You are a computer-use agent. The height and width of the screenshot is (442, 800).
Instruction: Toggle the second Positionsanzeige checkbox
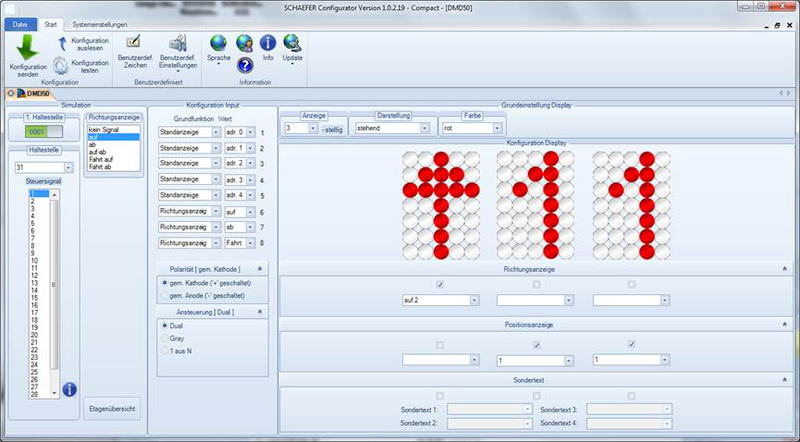[x=536, y=345]
